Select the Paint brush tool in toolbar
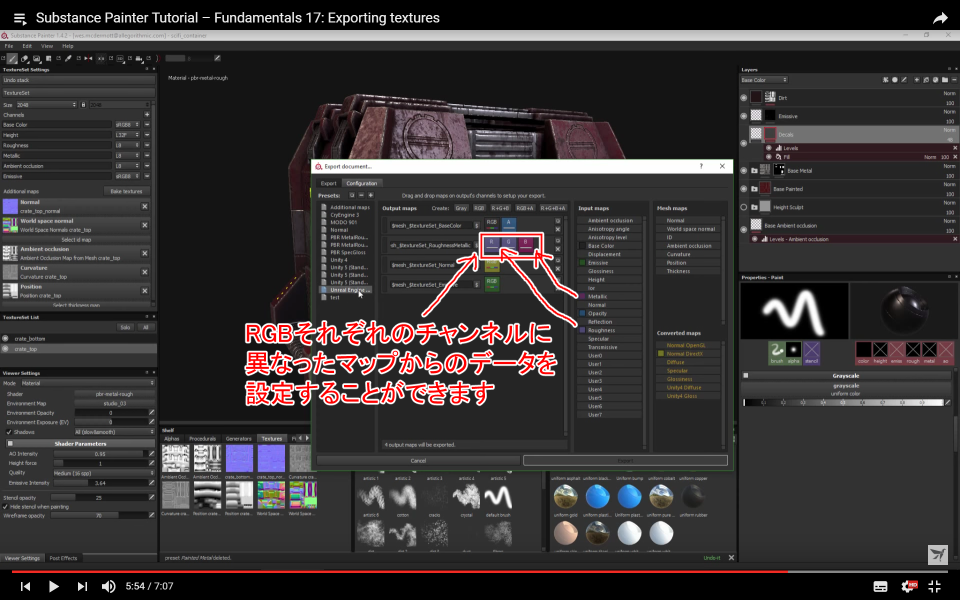This screenshot has width=960, height=600. click(12, 59)
